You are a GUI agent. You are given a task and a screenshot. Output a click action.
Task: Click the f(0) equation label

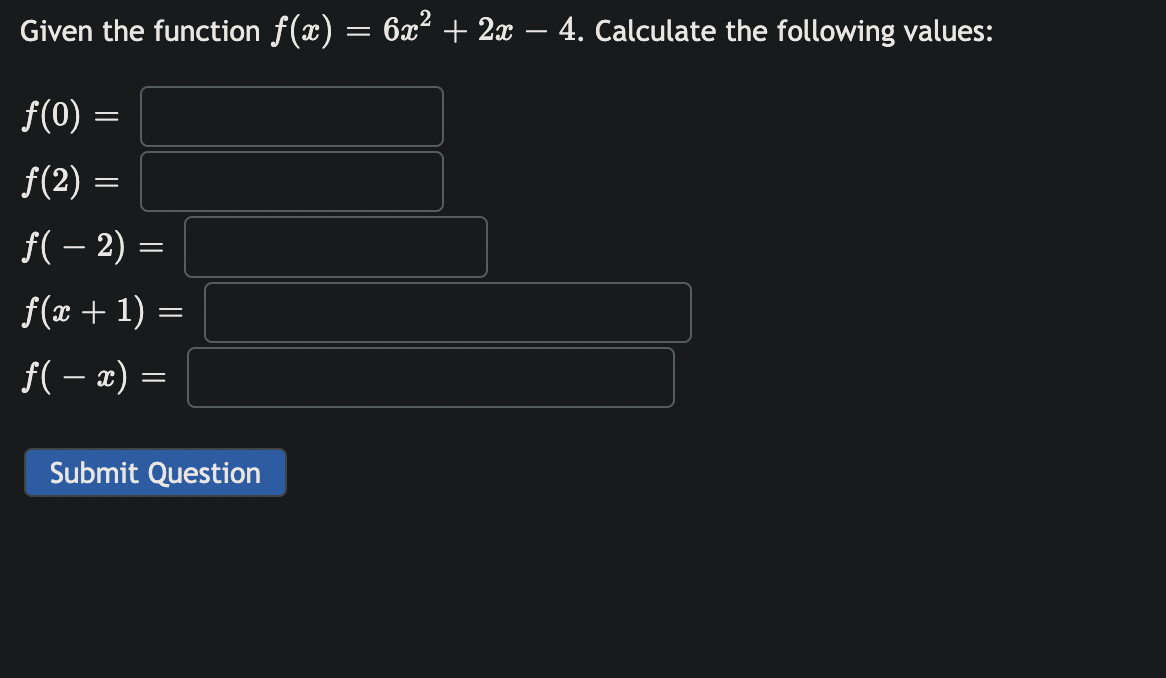point(70,116)
